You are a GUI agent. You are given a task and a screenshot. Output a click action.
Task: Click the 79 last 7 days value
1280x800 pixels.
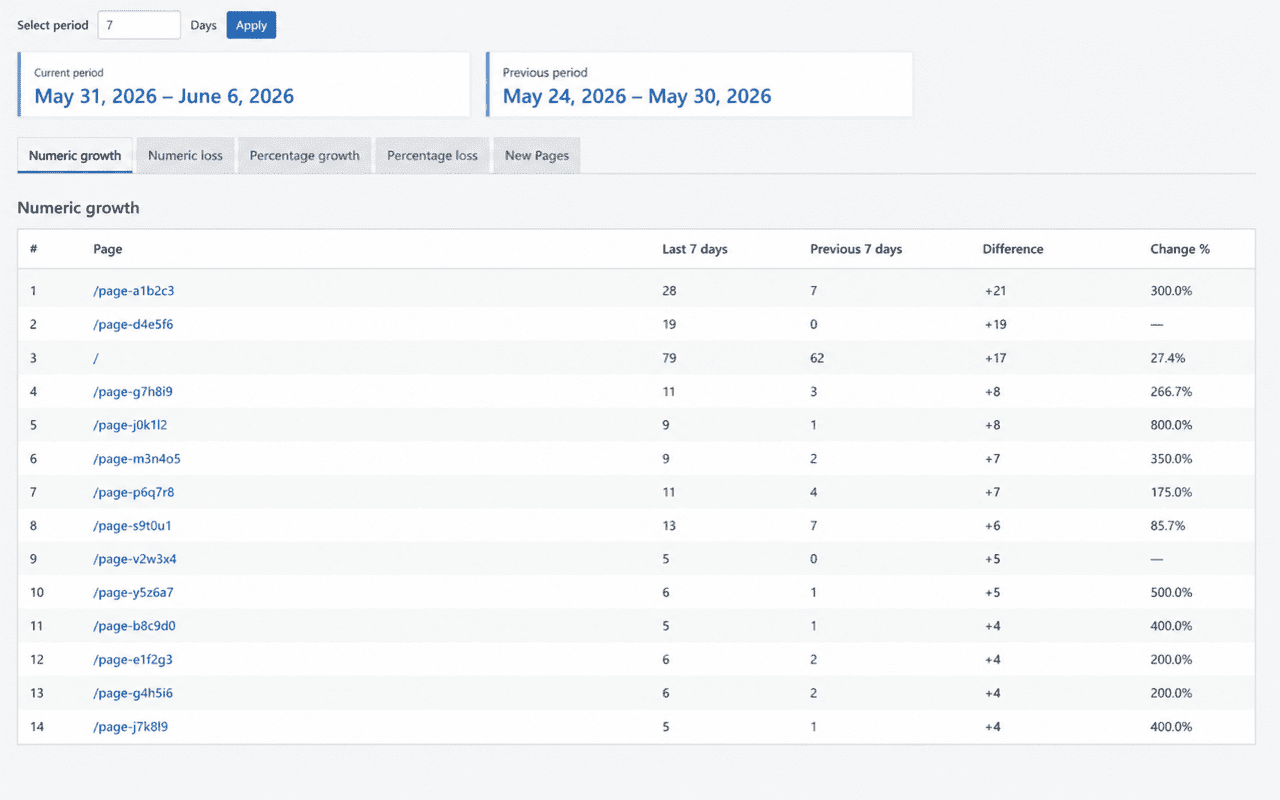coord(669,358)
